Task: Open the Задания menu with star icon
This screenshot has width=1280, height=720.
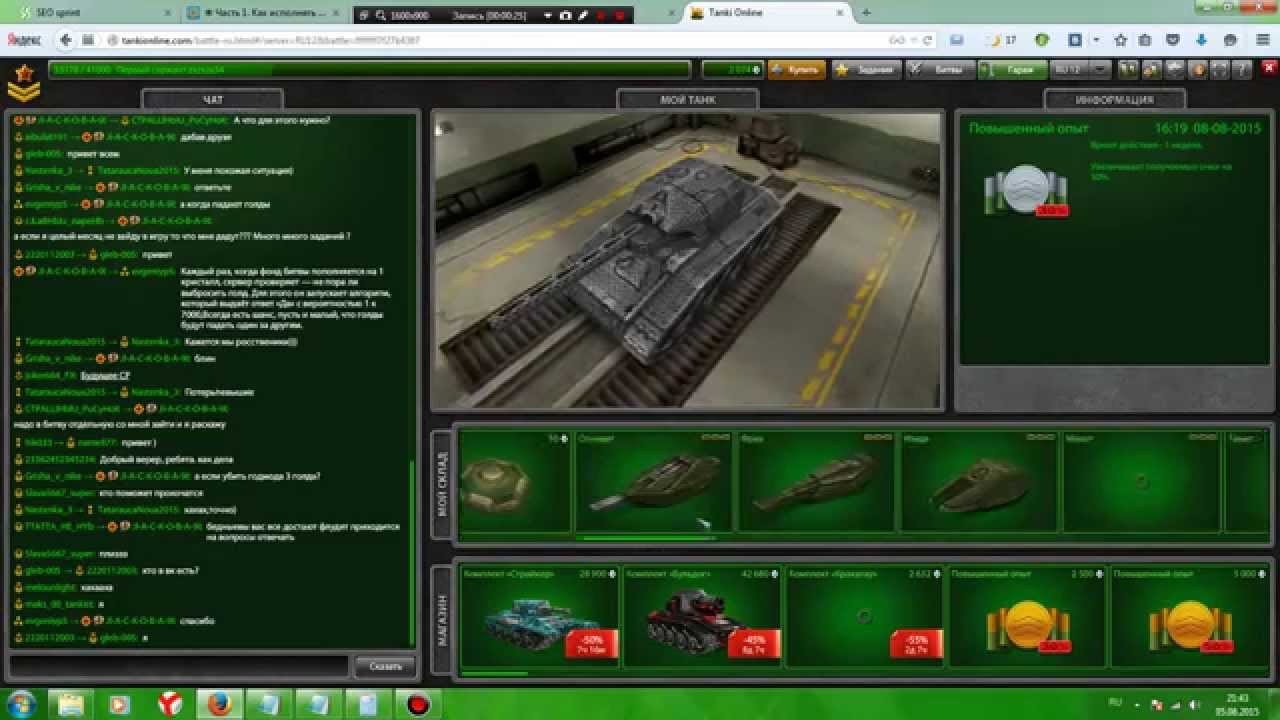Action: tap(865, 70)
